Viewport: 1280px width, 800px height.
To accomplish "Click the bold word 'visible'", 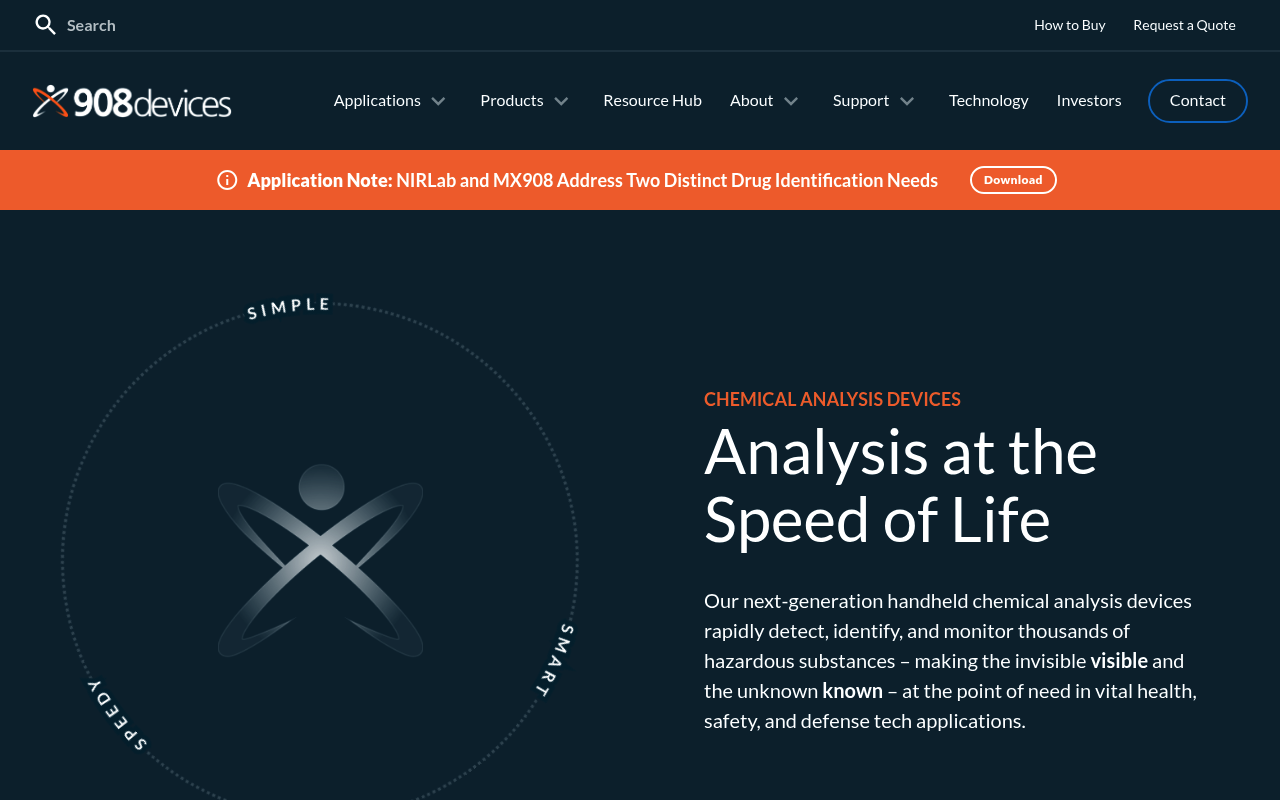I will coord(1119,661).
